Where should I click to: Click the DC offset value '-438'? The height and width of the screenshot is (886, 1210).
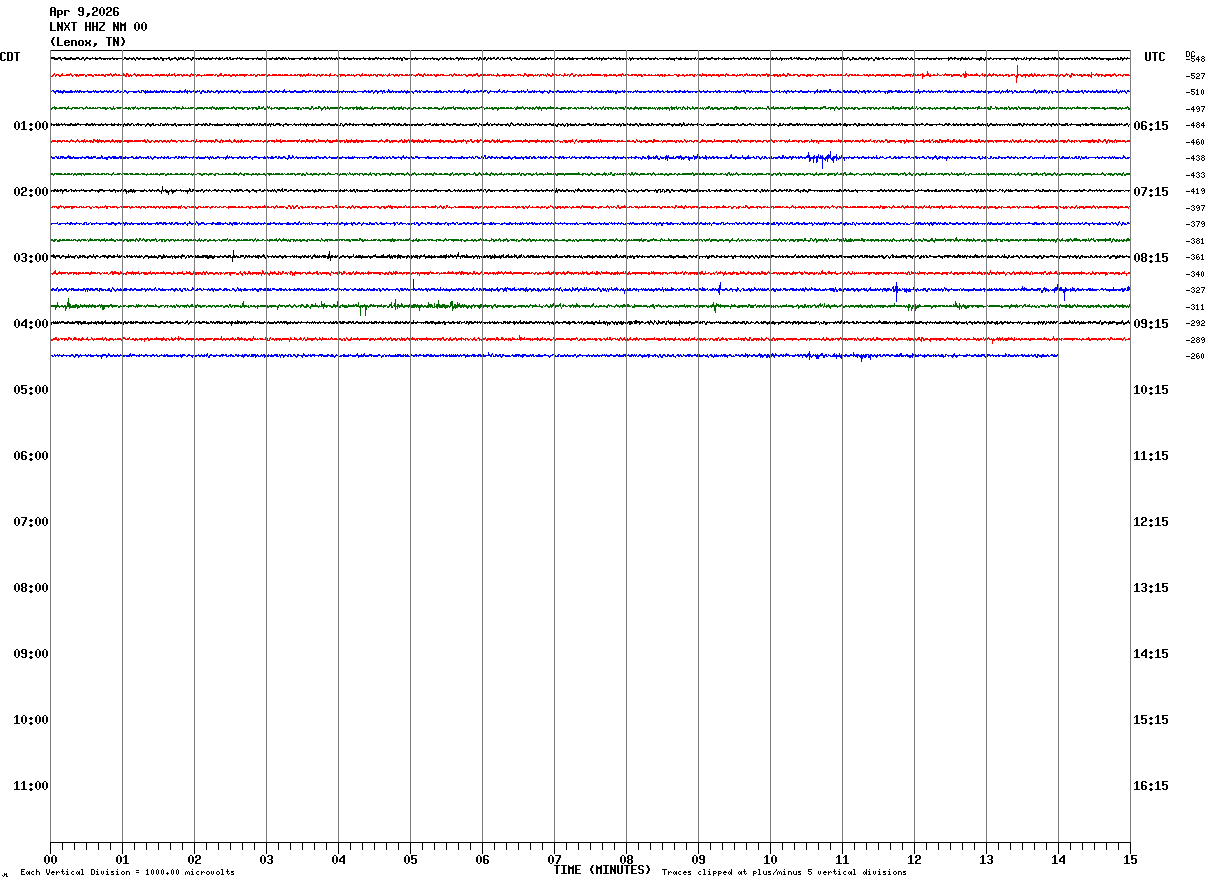1195,158
